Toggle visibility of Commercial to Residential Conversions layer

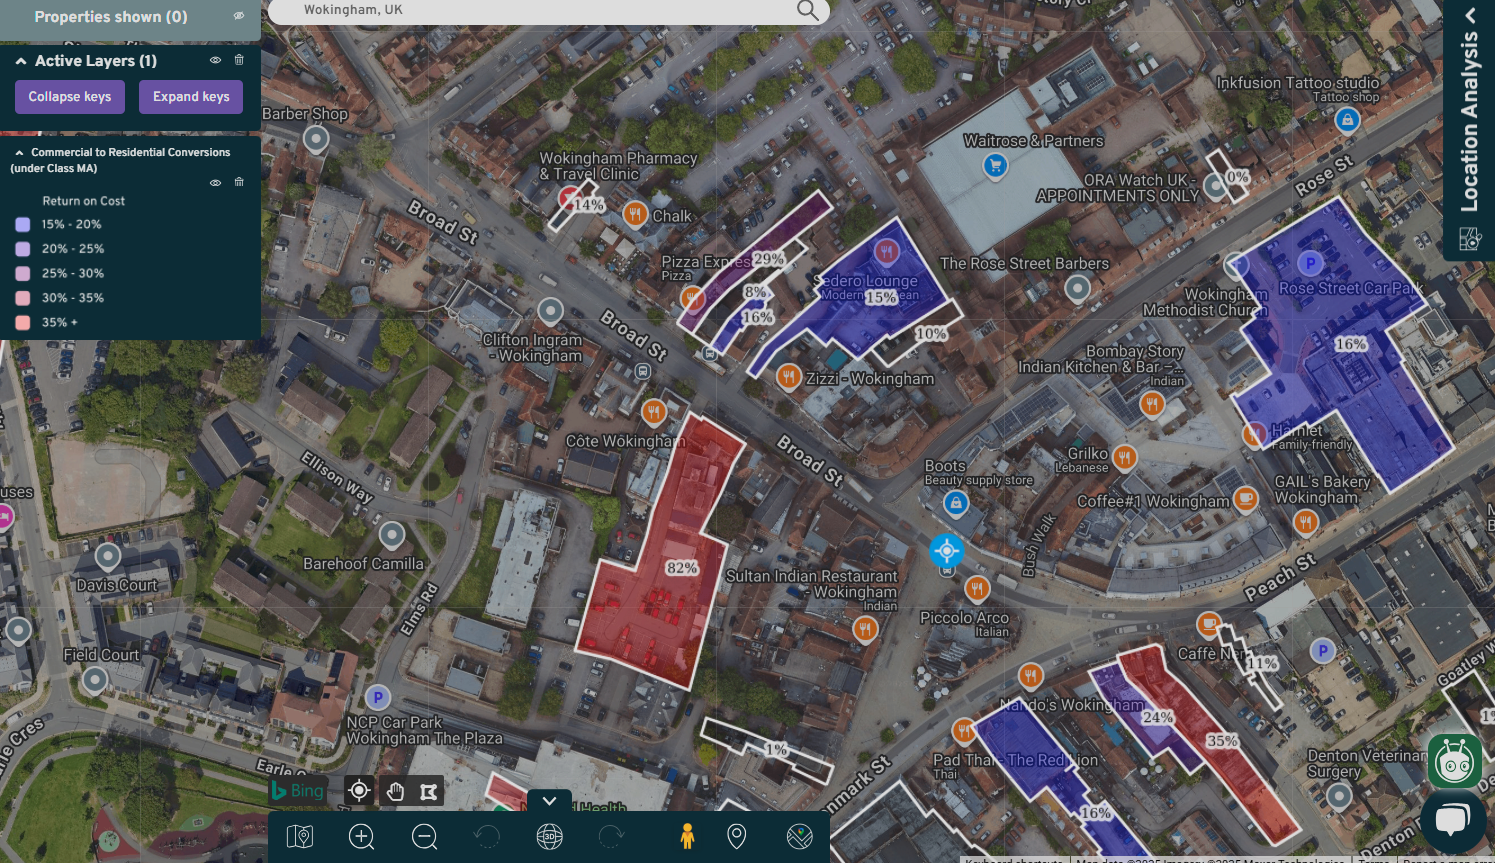coord(215,183)
